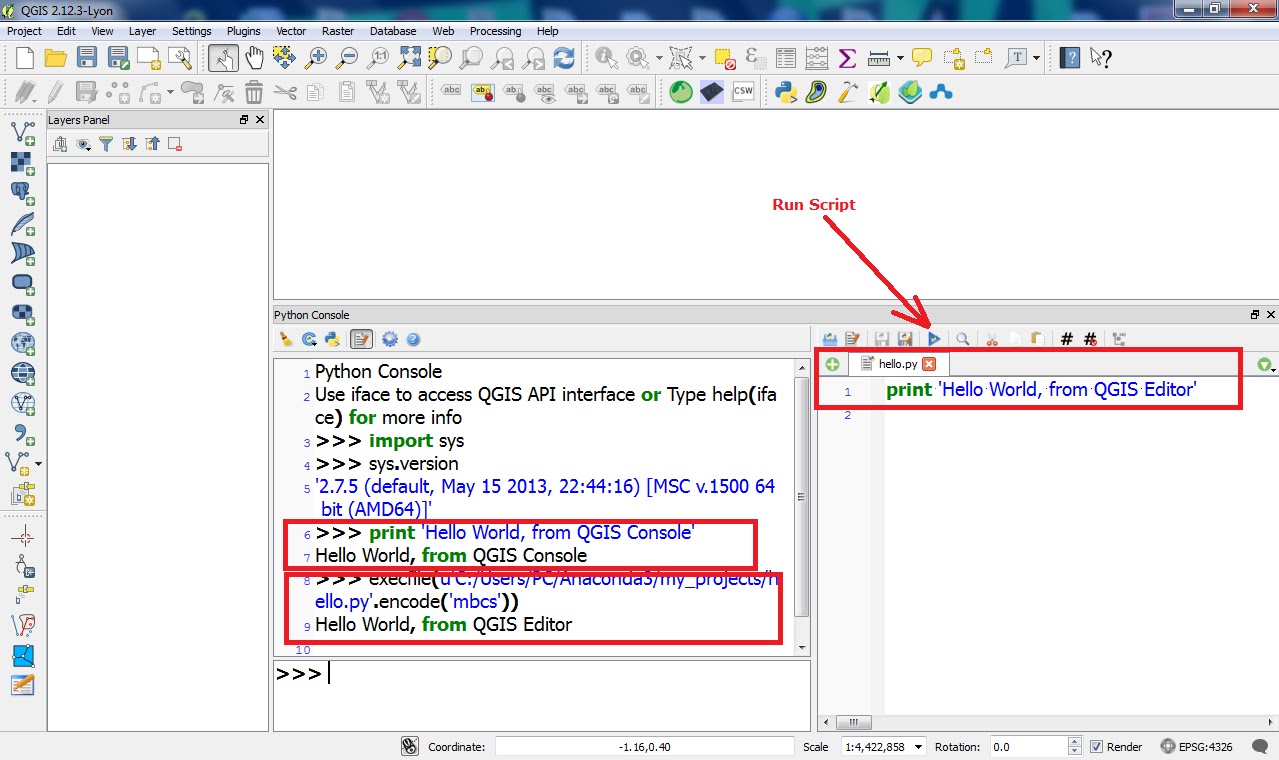Open the field calculator abacus icon
Image resolution: width=1279 pixels, height=760 pixels.
click(817, 57)
